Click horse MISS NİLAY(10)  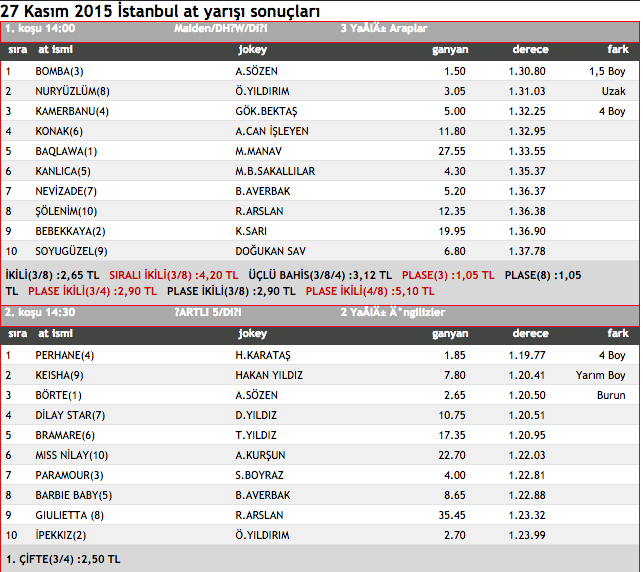(71, 455)
